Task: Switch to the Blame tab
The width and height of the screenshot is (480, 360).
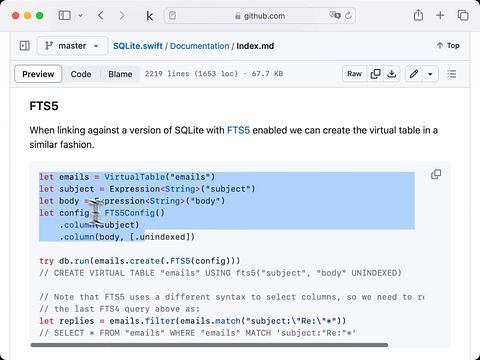Action: (120, 74)
